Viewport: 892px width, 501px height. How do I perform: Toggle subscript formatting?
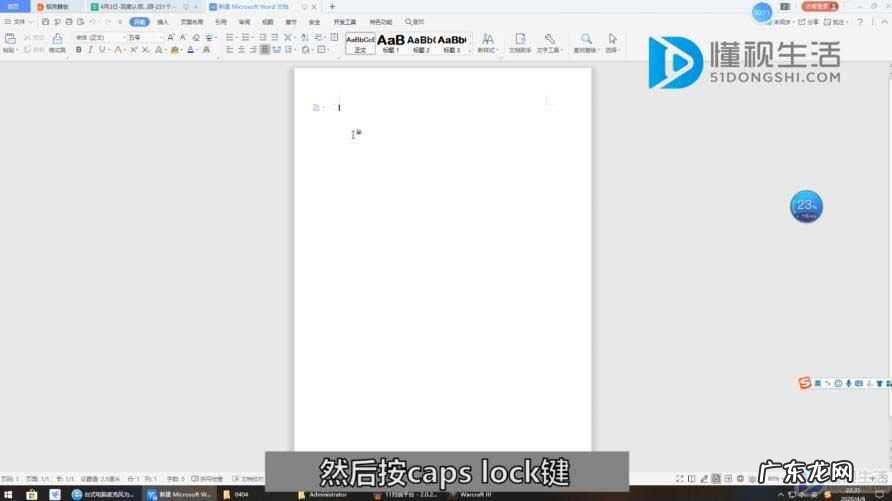pyautogui.click(x=145, y=50)
